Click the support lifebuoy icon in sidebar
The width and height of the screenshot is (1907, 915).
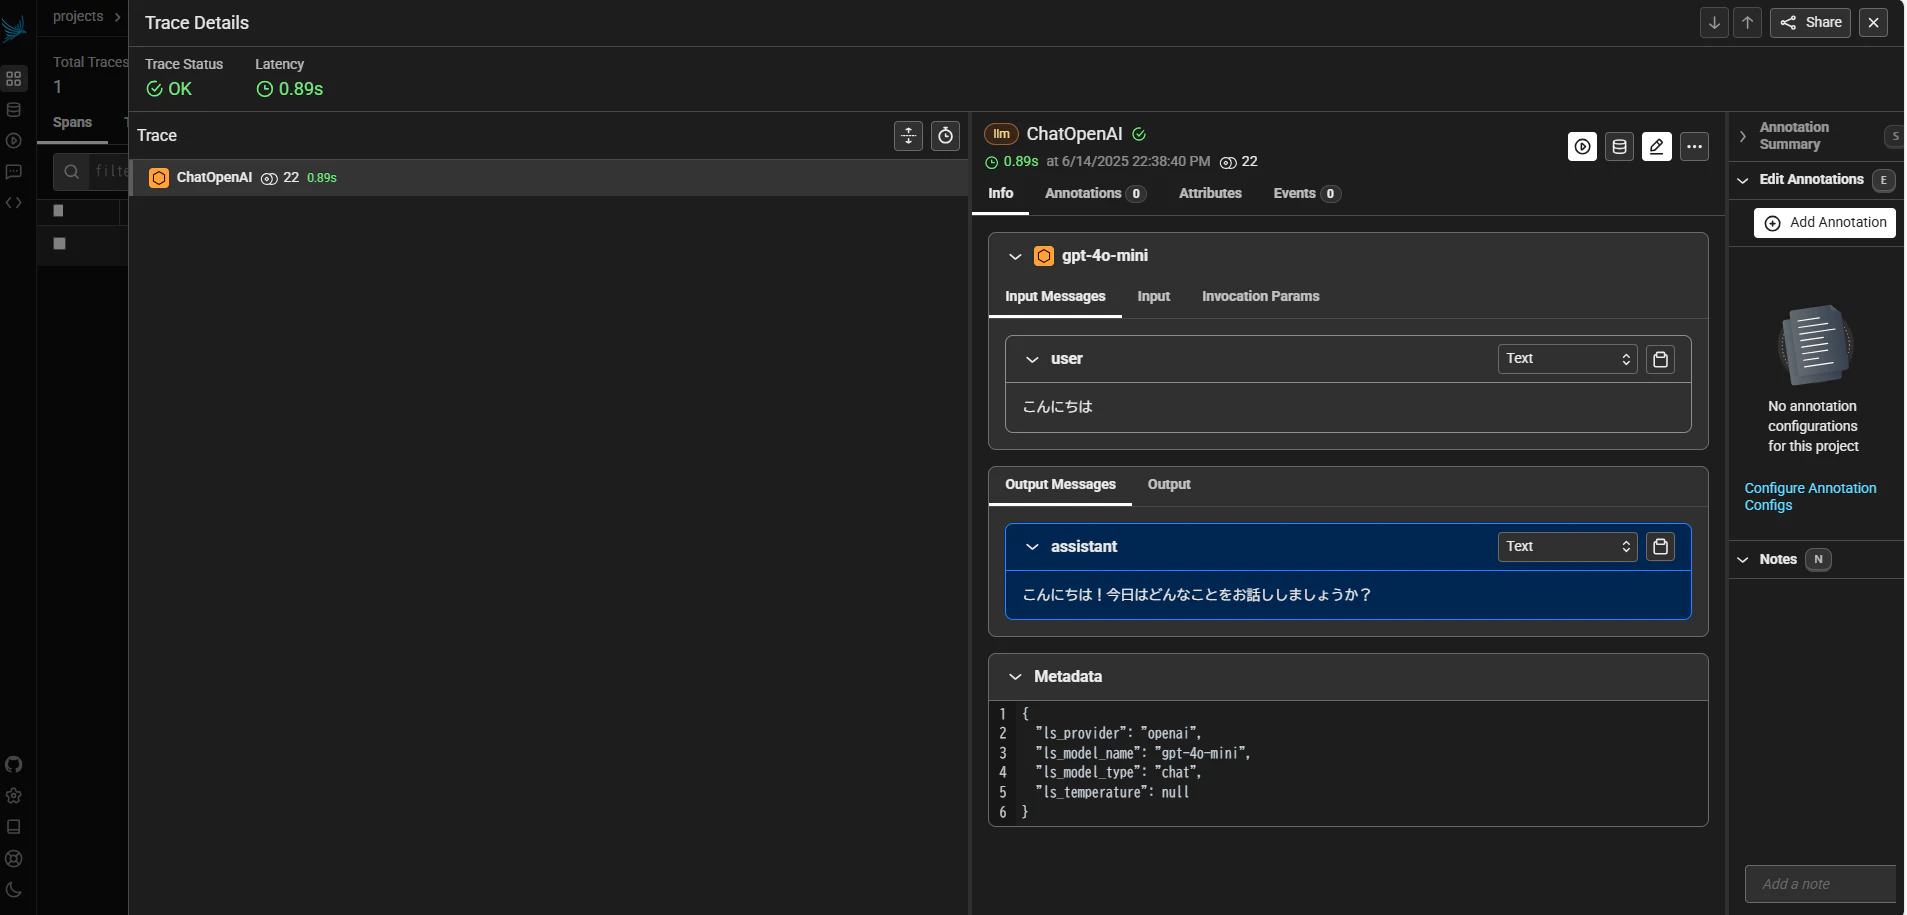14,859
